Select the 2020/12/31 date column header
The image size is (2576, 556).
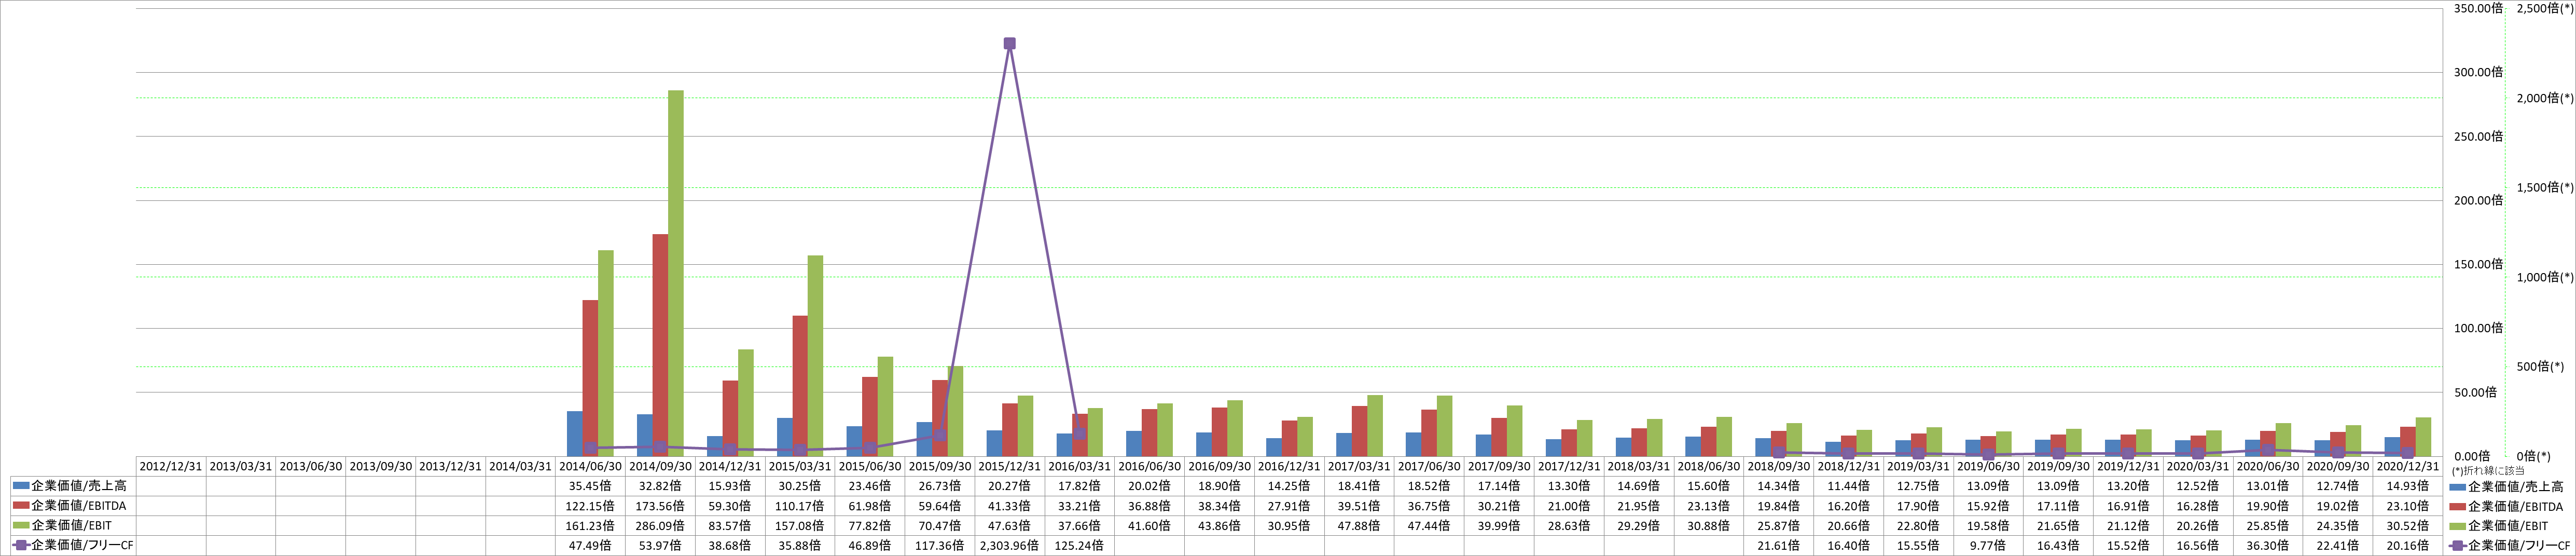click(x=2406, y=466)
